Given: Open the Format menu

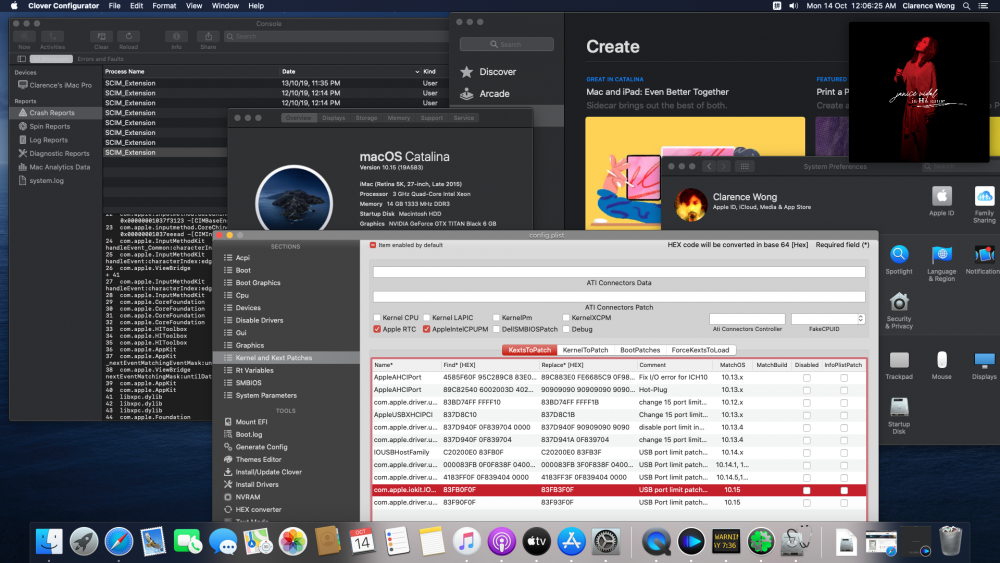Looking at the screenshot, I should (x=164, y=6).
